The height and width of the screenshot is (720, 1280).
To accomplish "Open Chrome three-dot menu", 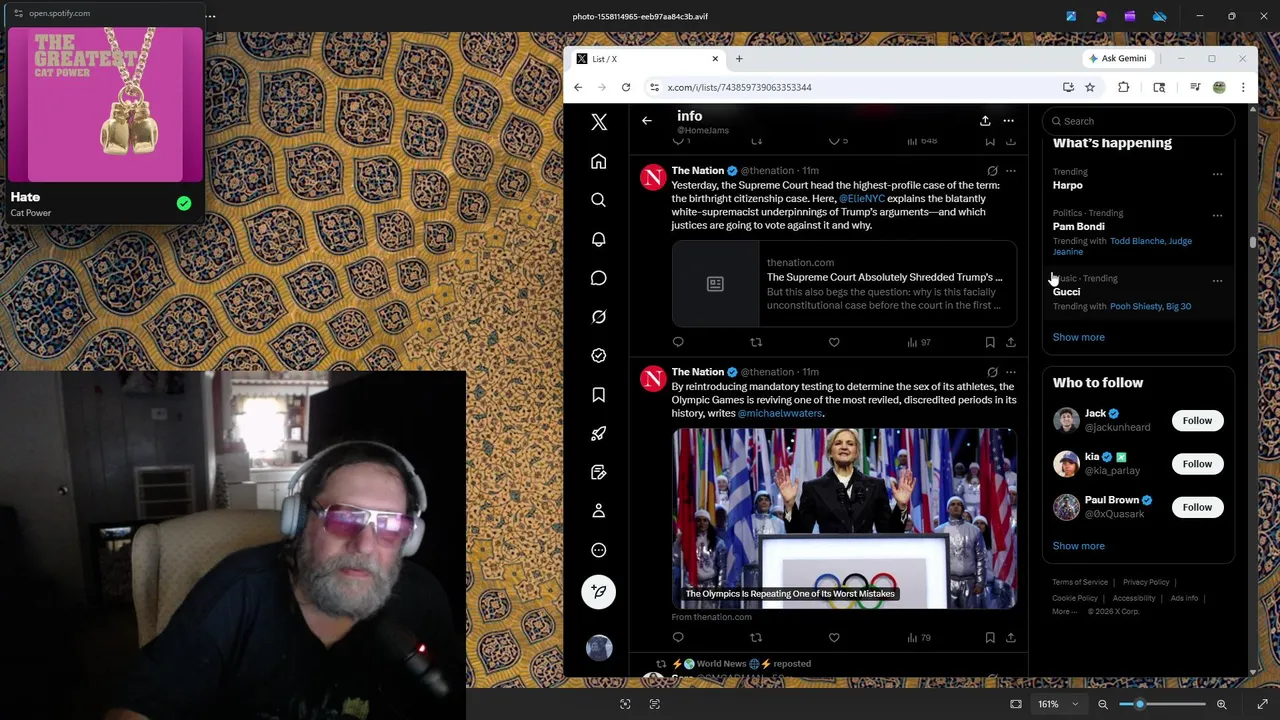I will click(x=1243, y=88).
